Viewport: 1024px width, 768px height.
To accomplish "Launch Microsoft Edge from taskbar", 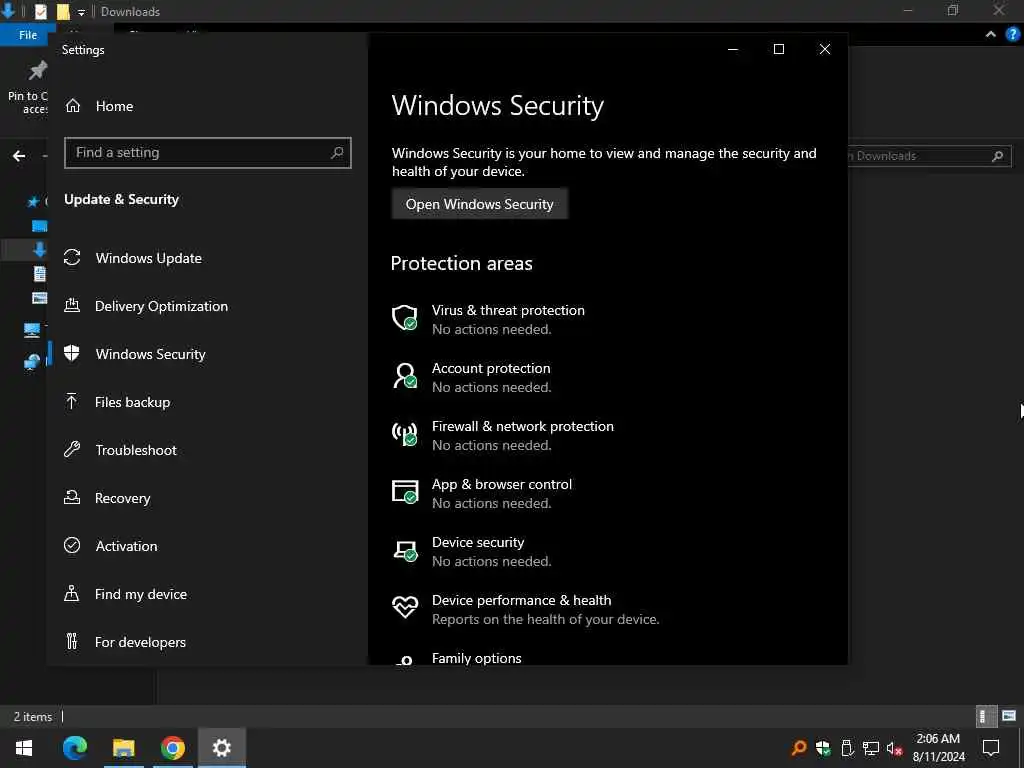I will pyautogui.click(x=74, y=748).
